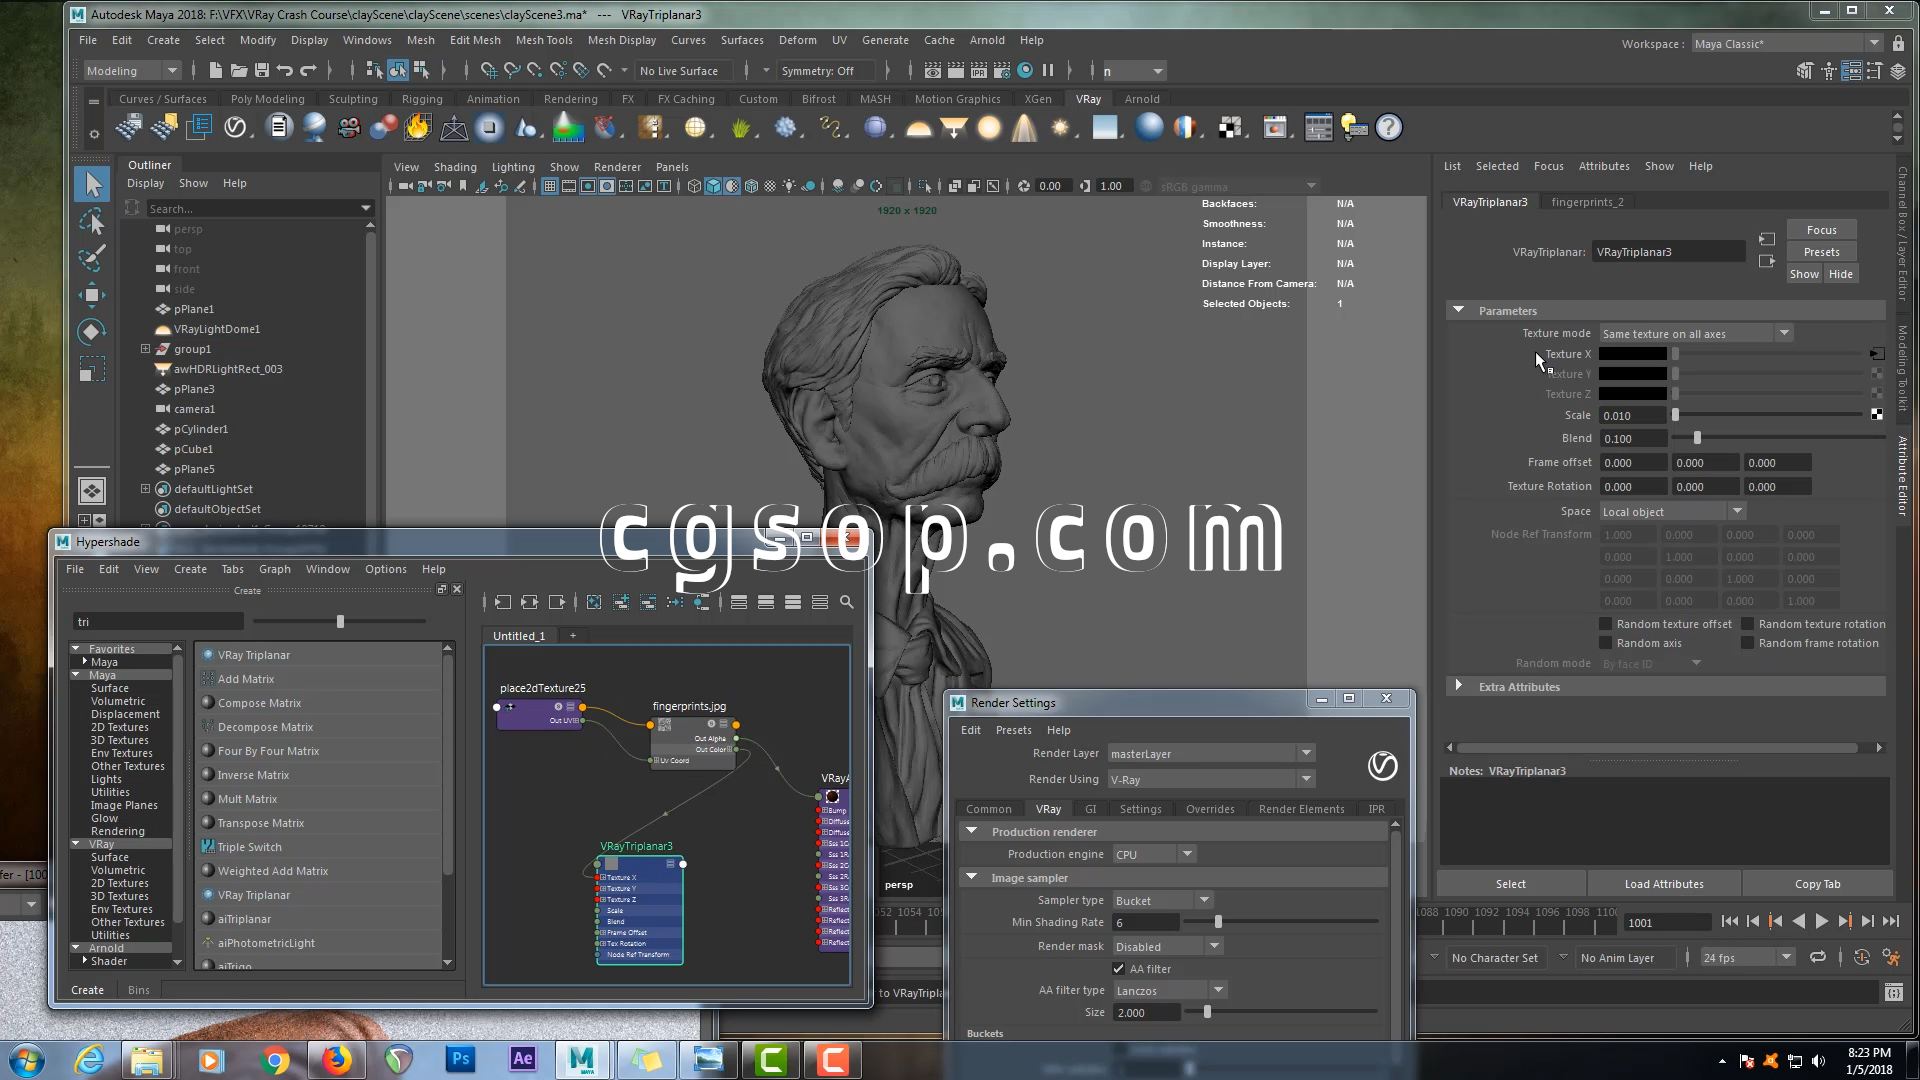
Task: Switch to the GI tab in Render Settings
Action: pyautogui.click(x=1090, y=809)
